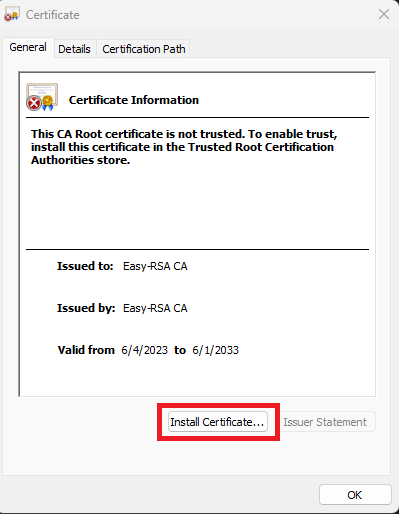The height and width of the screenshot is (514, 399).
Task: Click the Issued to label
Action: tap(85, 266)
